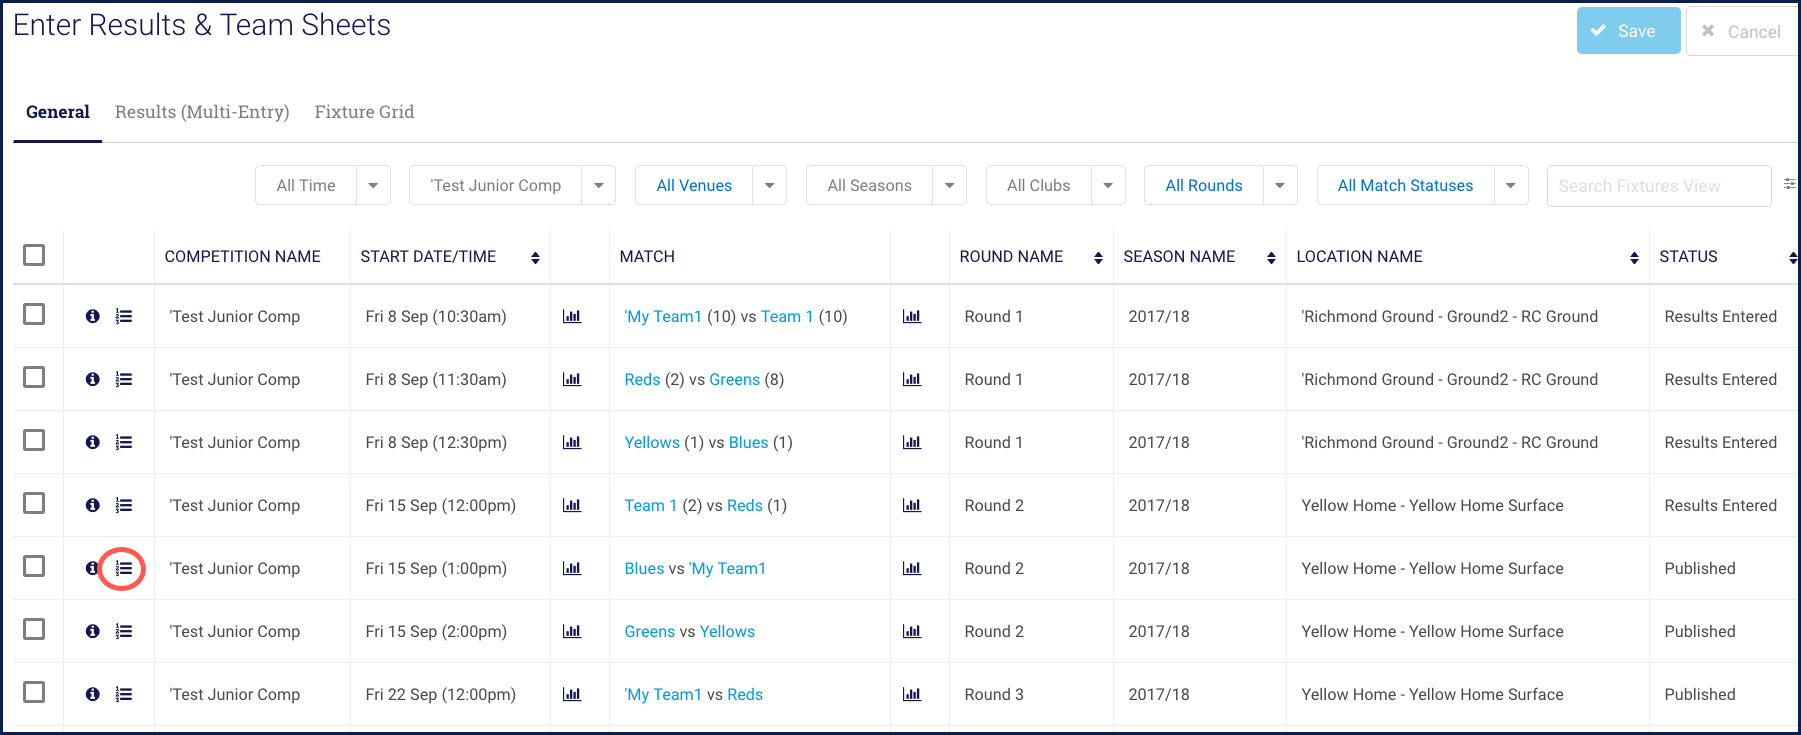Open 'My Team1 link in the 10:30am fixture
The image size is (1801, 735).
pyautogui.click(x=663, y=316)
